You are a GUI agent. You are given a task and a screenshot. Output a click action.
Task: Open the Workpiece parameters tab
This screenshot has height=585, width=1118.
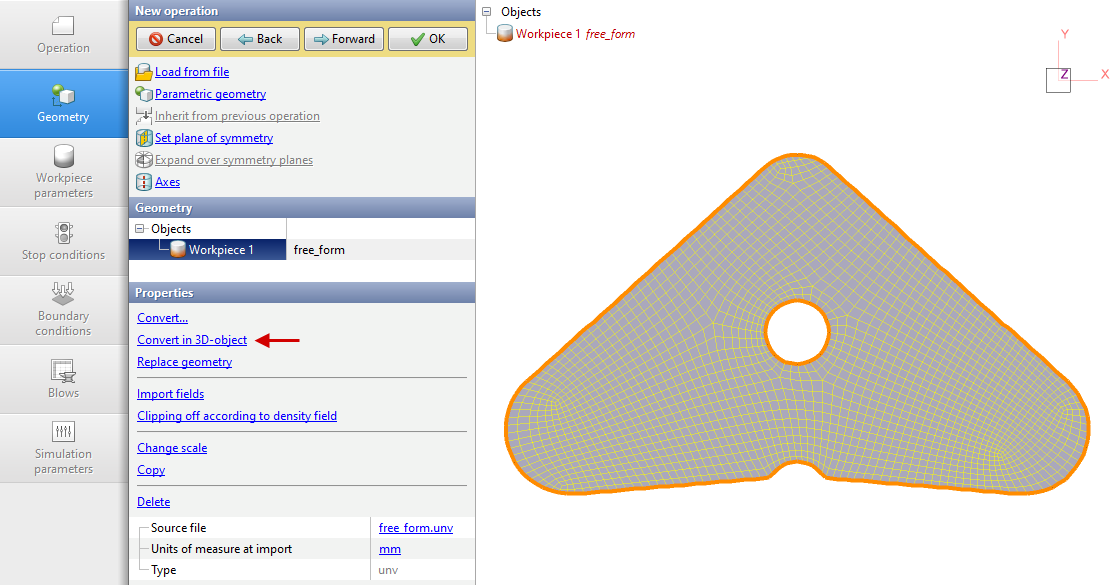click(x=63, y=172)
